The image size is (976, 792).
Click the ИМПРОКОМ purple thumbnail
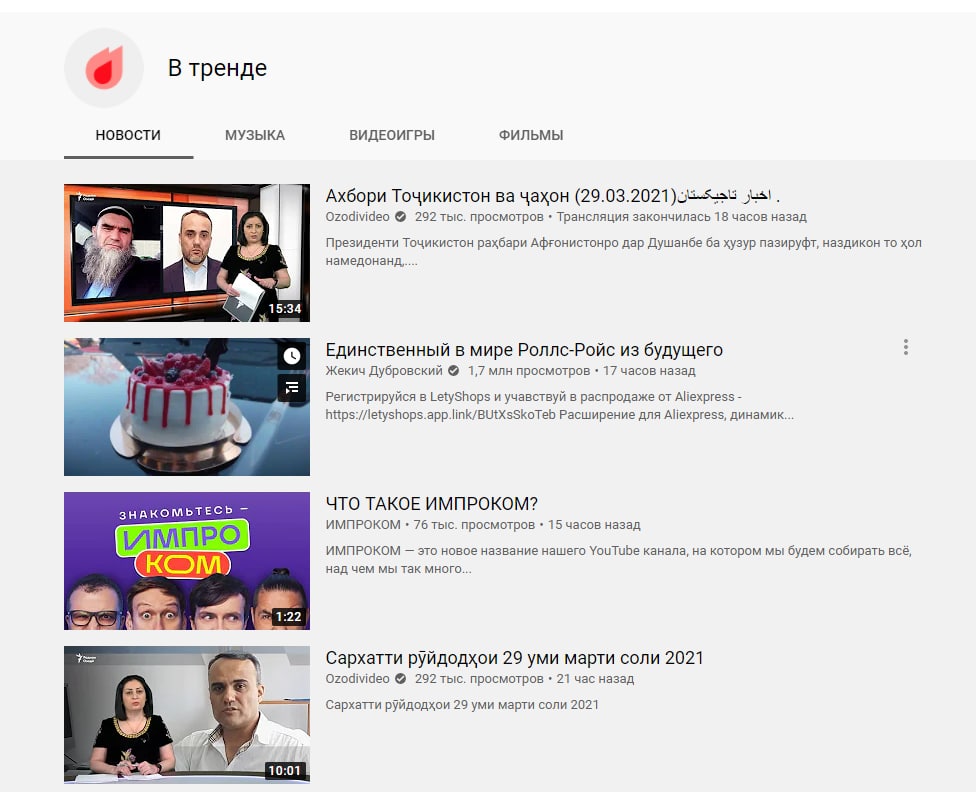tap(187, 561)
